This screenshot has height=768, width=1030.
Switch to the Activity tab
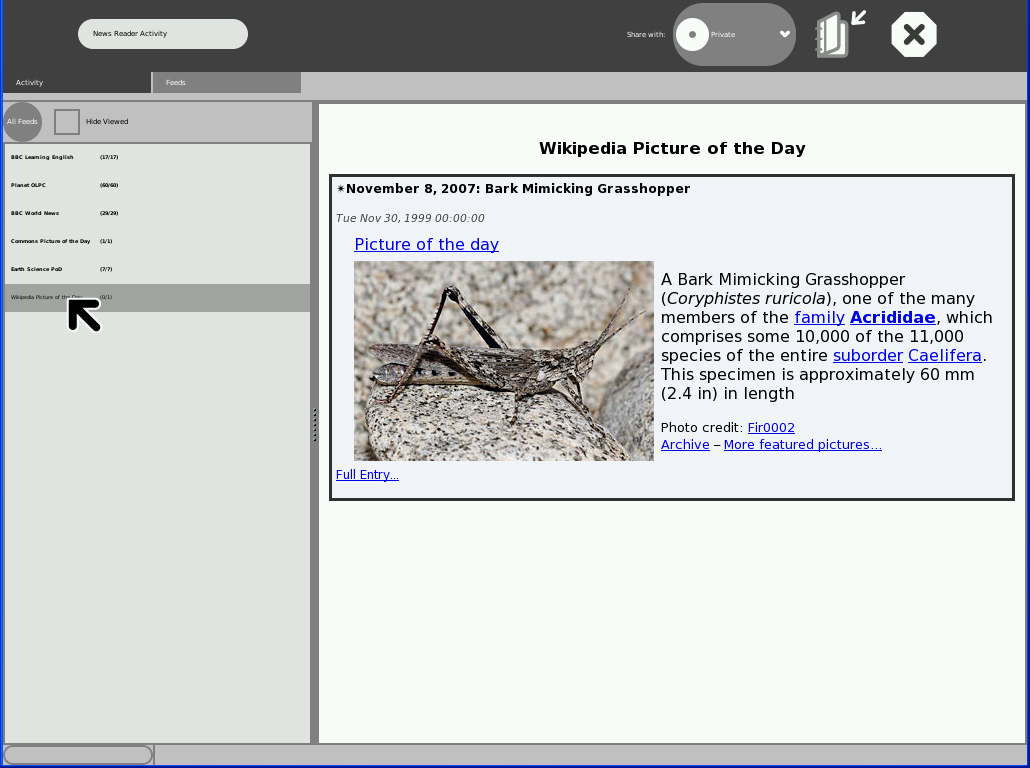(77, 83)
